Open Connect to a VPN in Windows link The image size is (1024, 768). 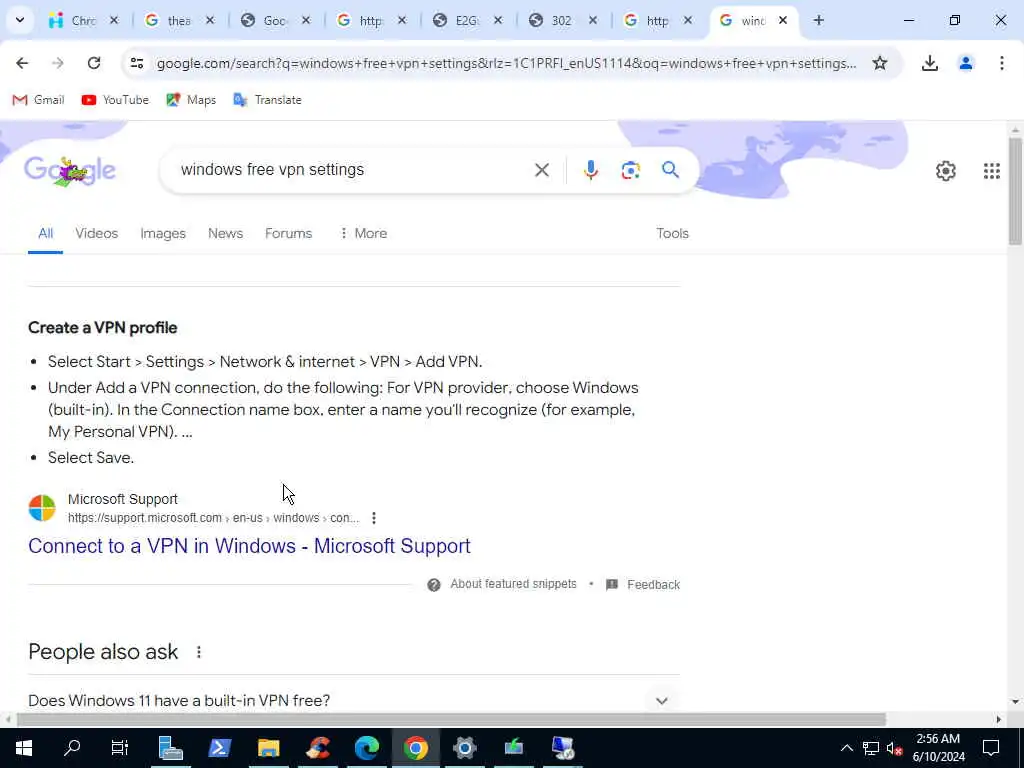[249, 546]
